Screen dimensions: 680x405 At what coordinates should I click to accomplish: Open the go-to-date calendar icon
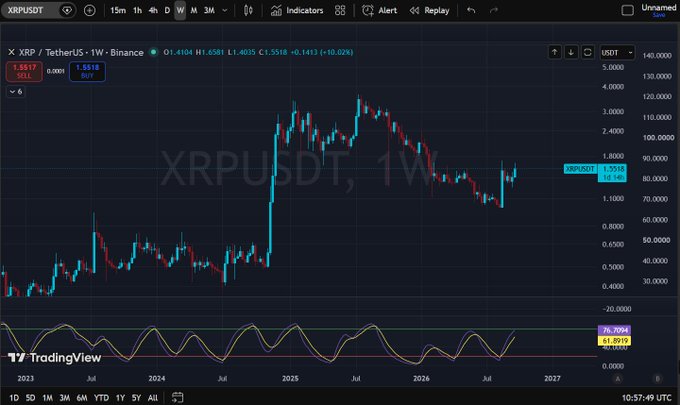(177, 397)
